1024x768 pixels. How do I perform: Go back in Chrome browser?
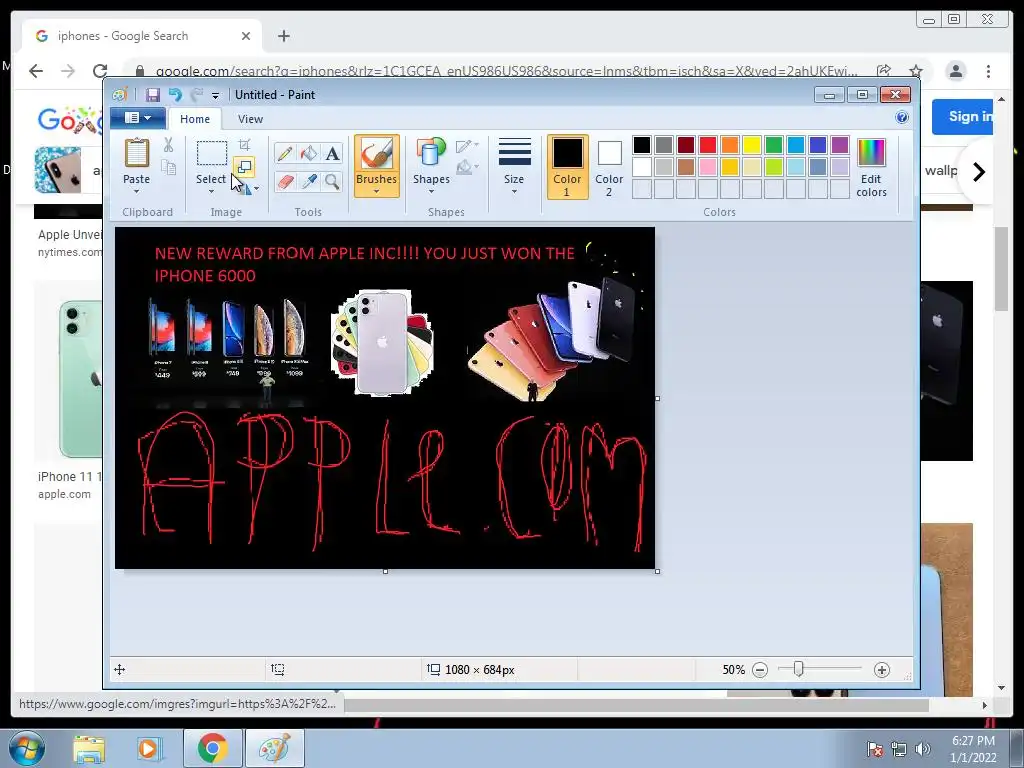coord(36,71)
